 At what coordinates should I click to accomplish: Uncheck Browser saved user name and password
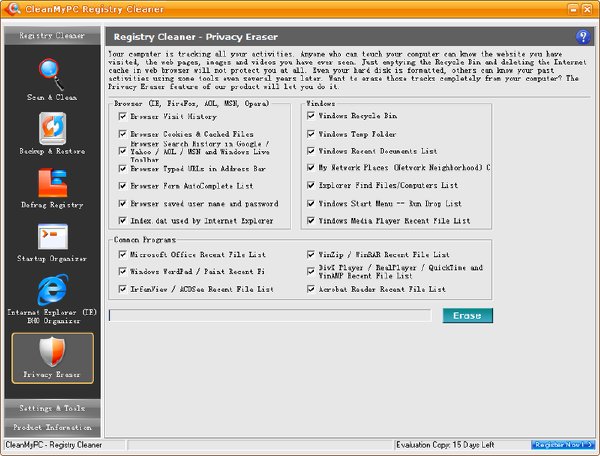click(122, 204)
